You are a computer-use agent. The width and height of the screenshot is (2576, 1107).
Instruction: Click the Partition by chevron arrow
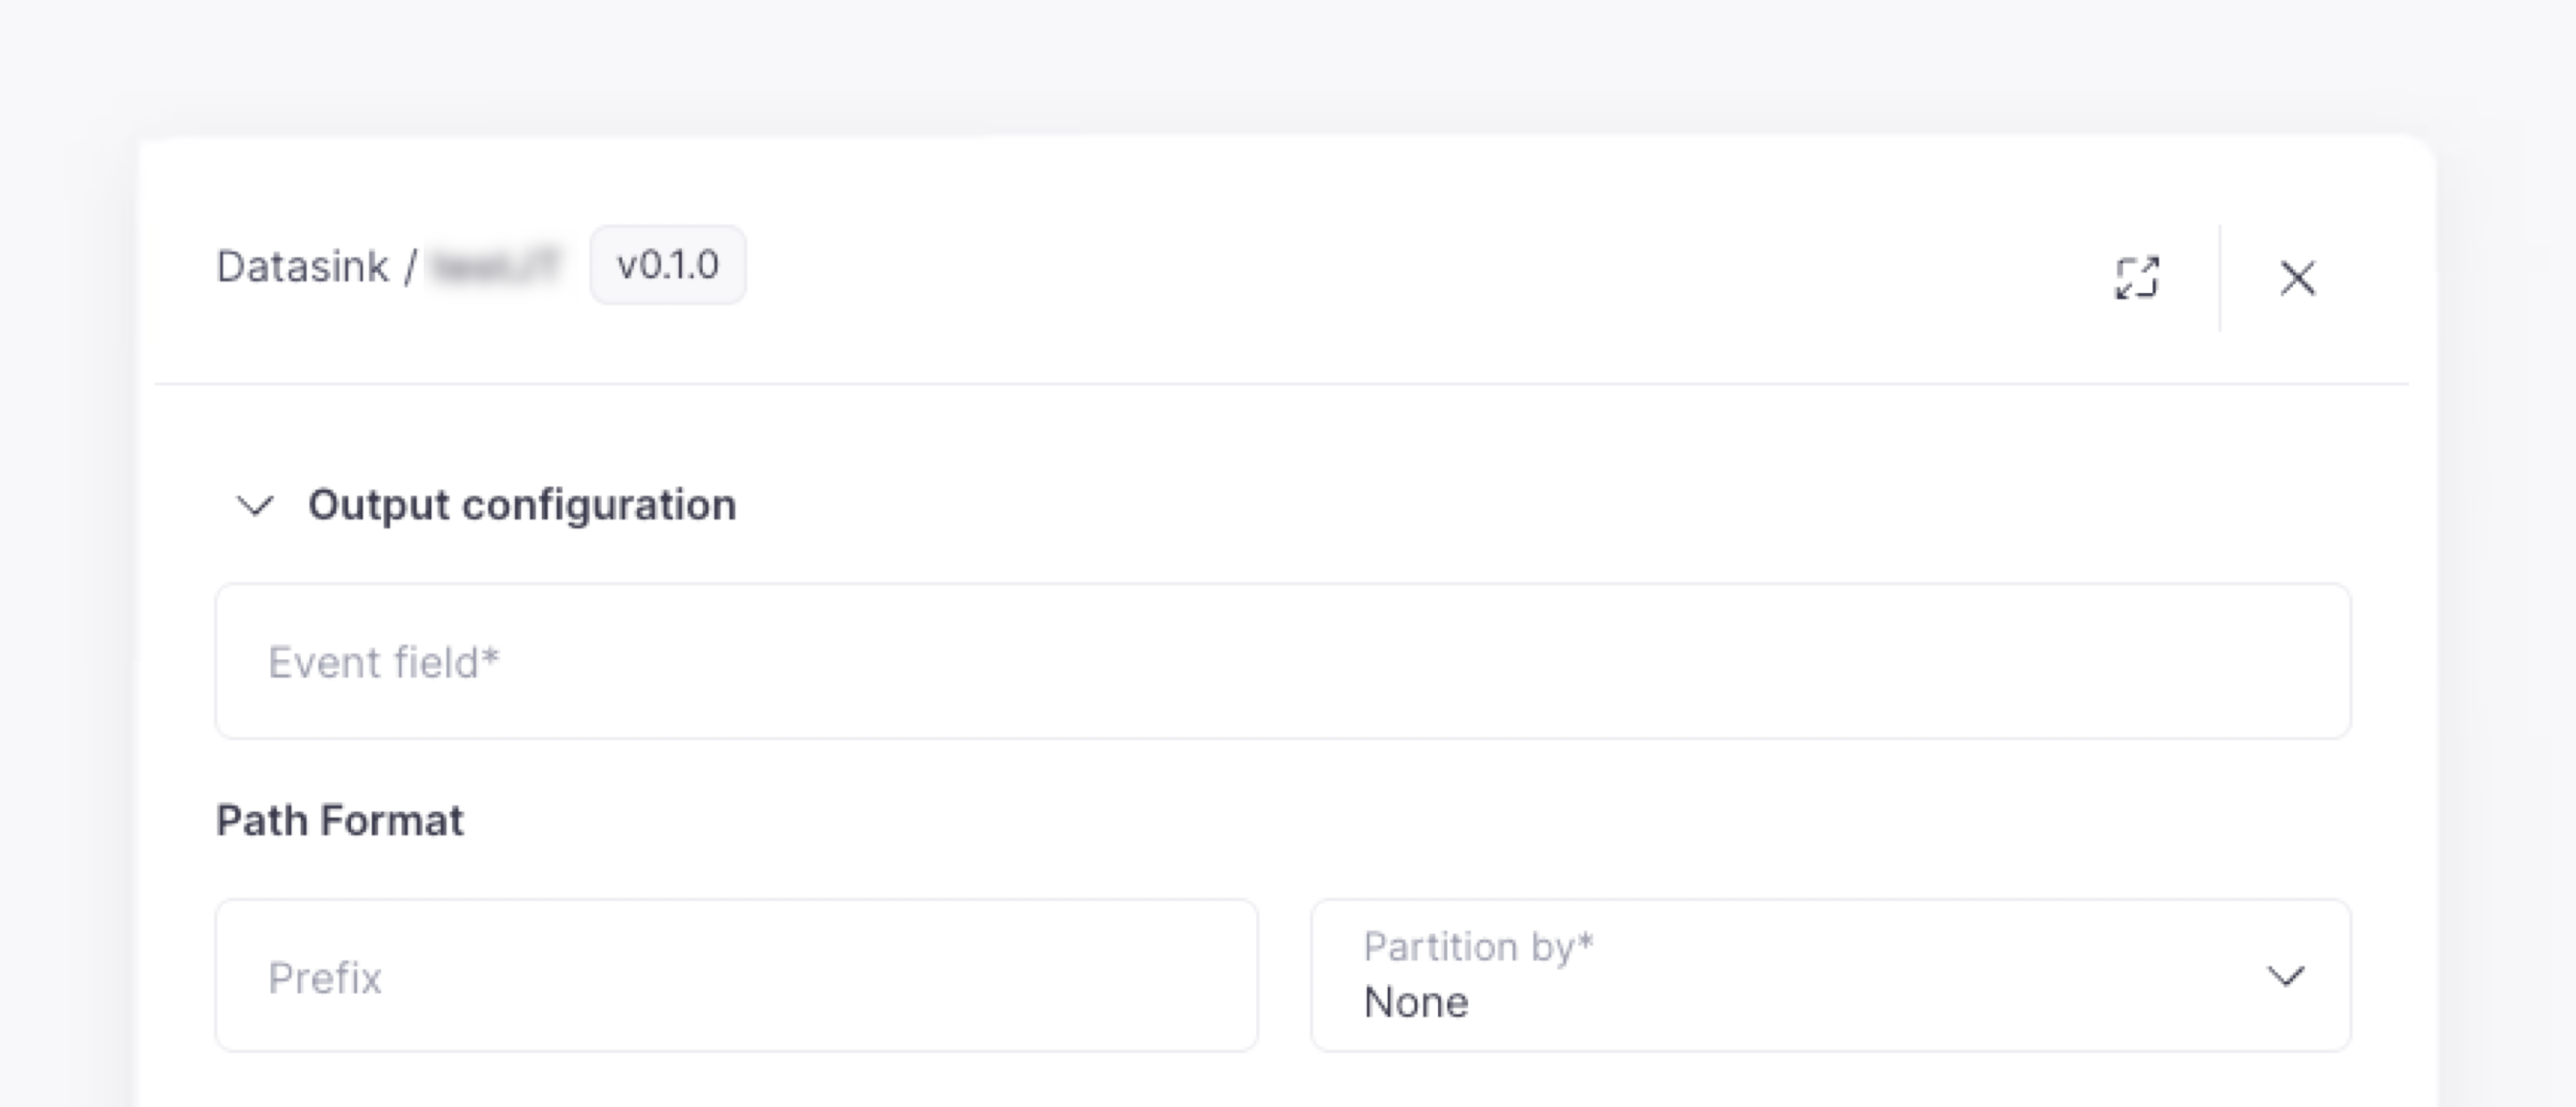point(2285,975)
